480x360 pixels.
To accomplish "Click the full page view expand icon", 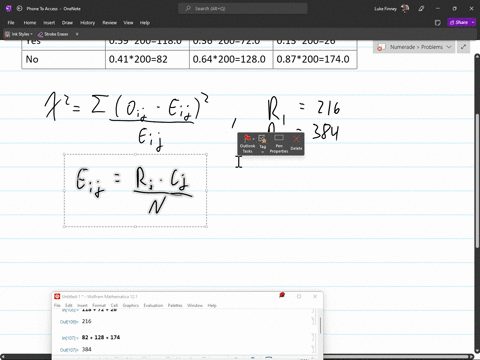I will (x=463, y=47).
